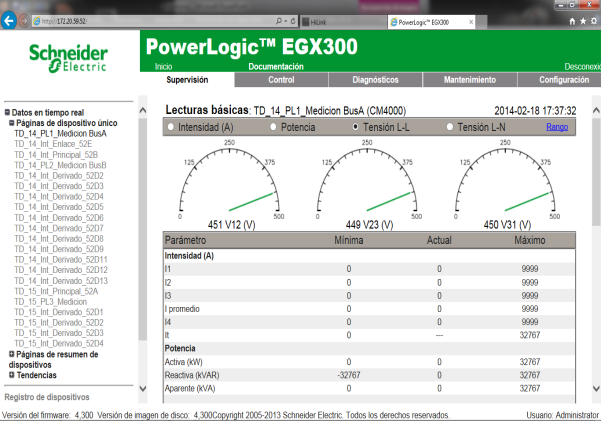This screenshot has width=601, height=421.
Task: Select TD_14_Int_Principal_52B in device list
Action: (56, 154)
